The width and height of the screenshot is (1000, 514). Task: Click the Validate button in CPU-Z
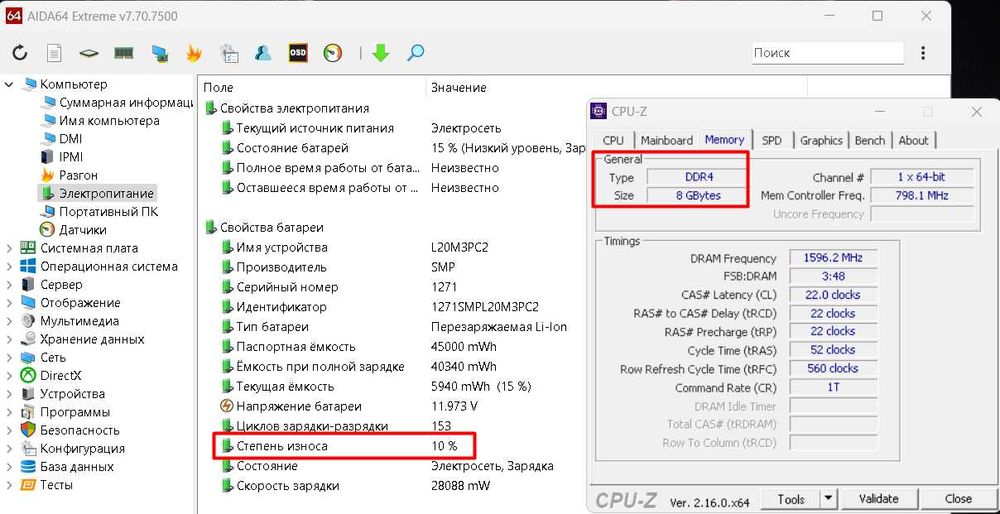[879, 499]
